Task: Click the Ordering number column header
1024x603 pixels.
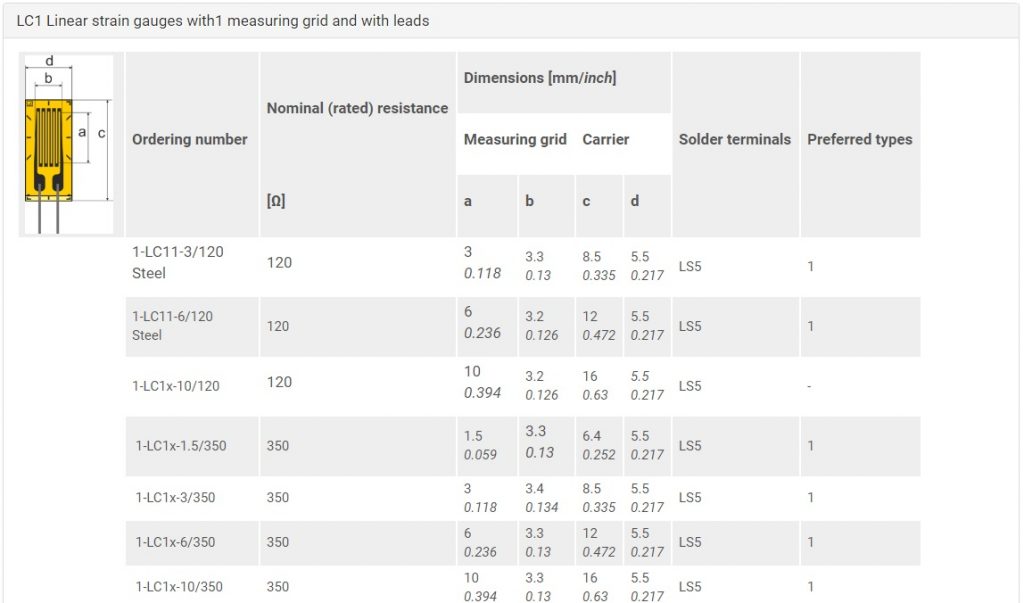Action: click(x=190, y=139)
